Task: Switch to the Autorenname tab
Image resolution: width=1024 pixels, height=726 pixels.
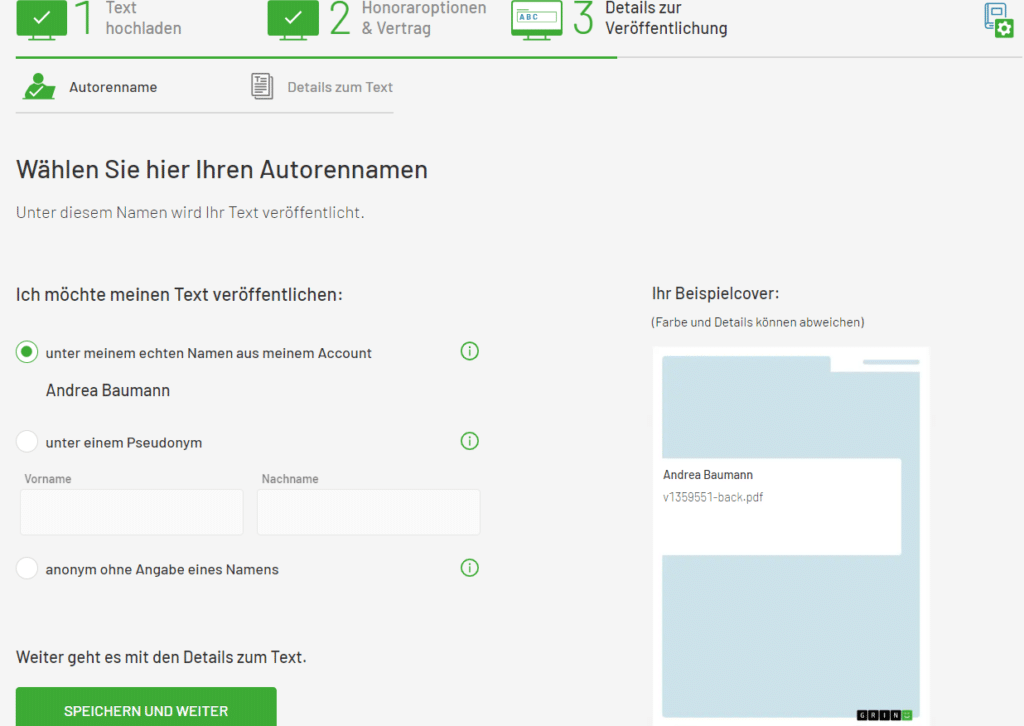Action: click(x=112, y=87)
